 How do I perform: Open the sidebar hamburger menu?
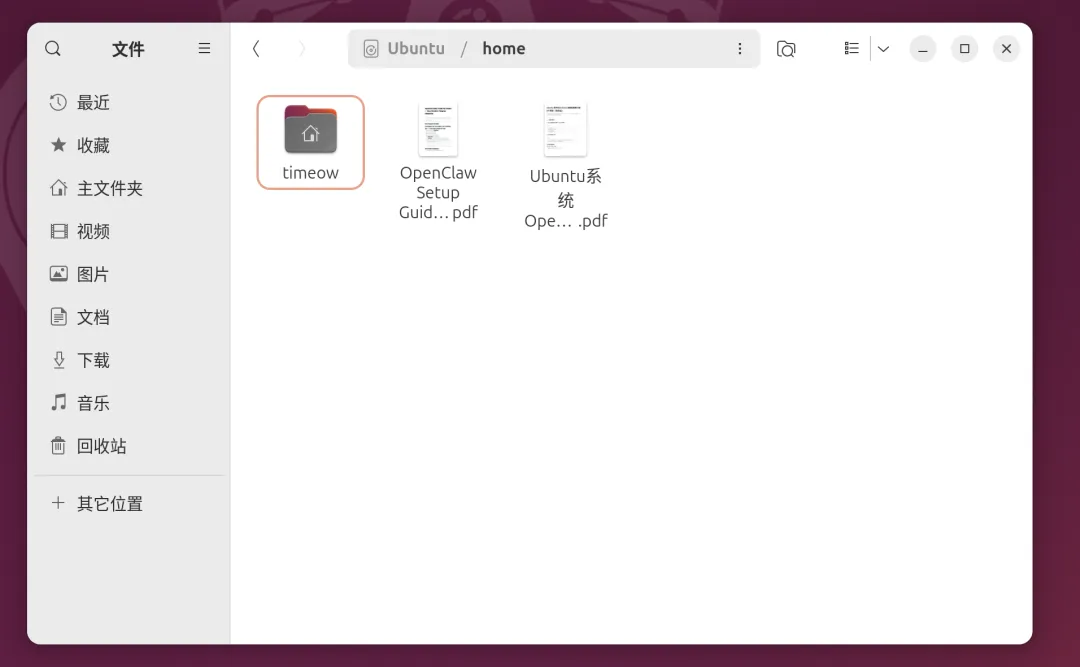[204, 48]
